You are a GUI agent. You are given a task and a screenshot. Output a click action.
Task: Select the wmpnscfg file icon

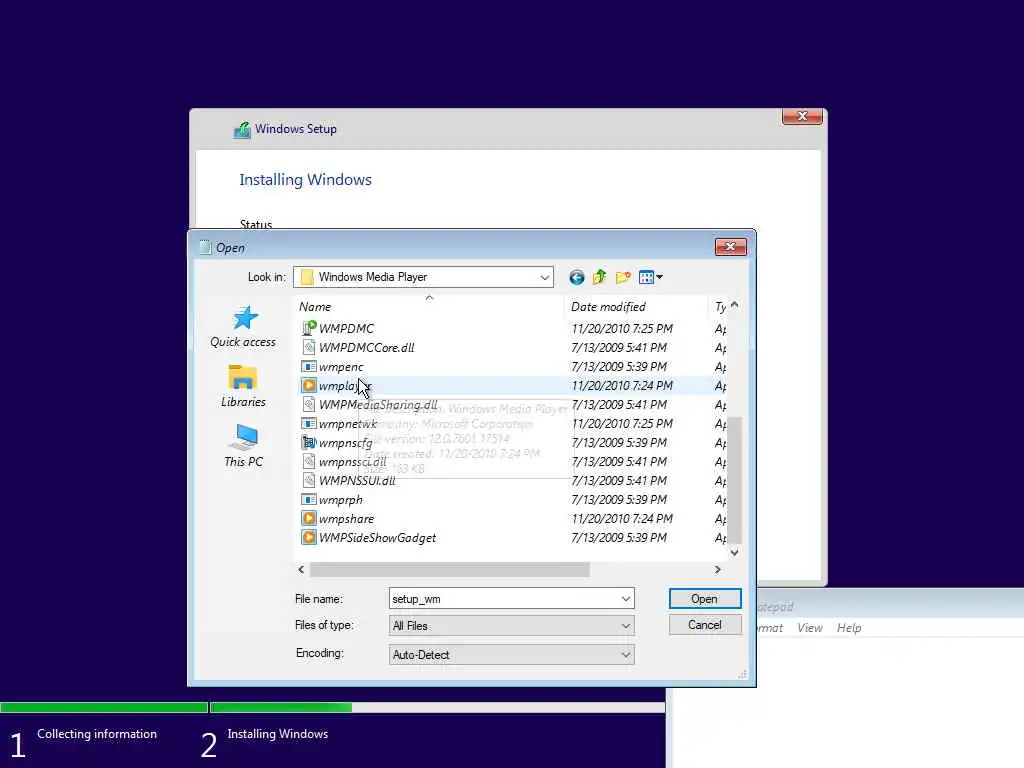coord(309,442)
